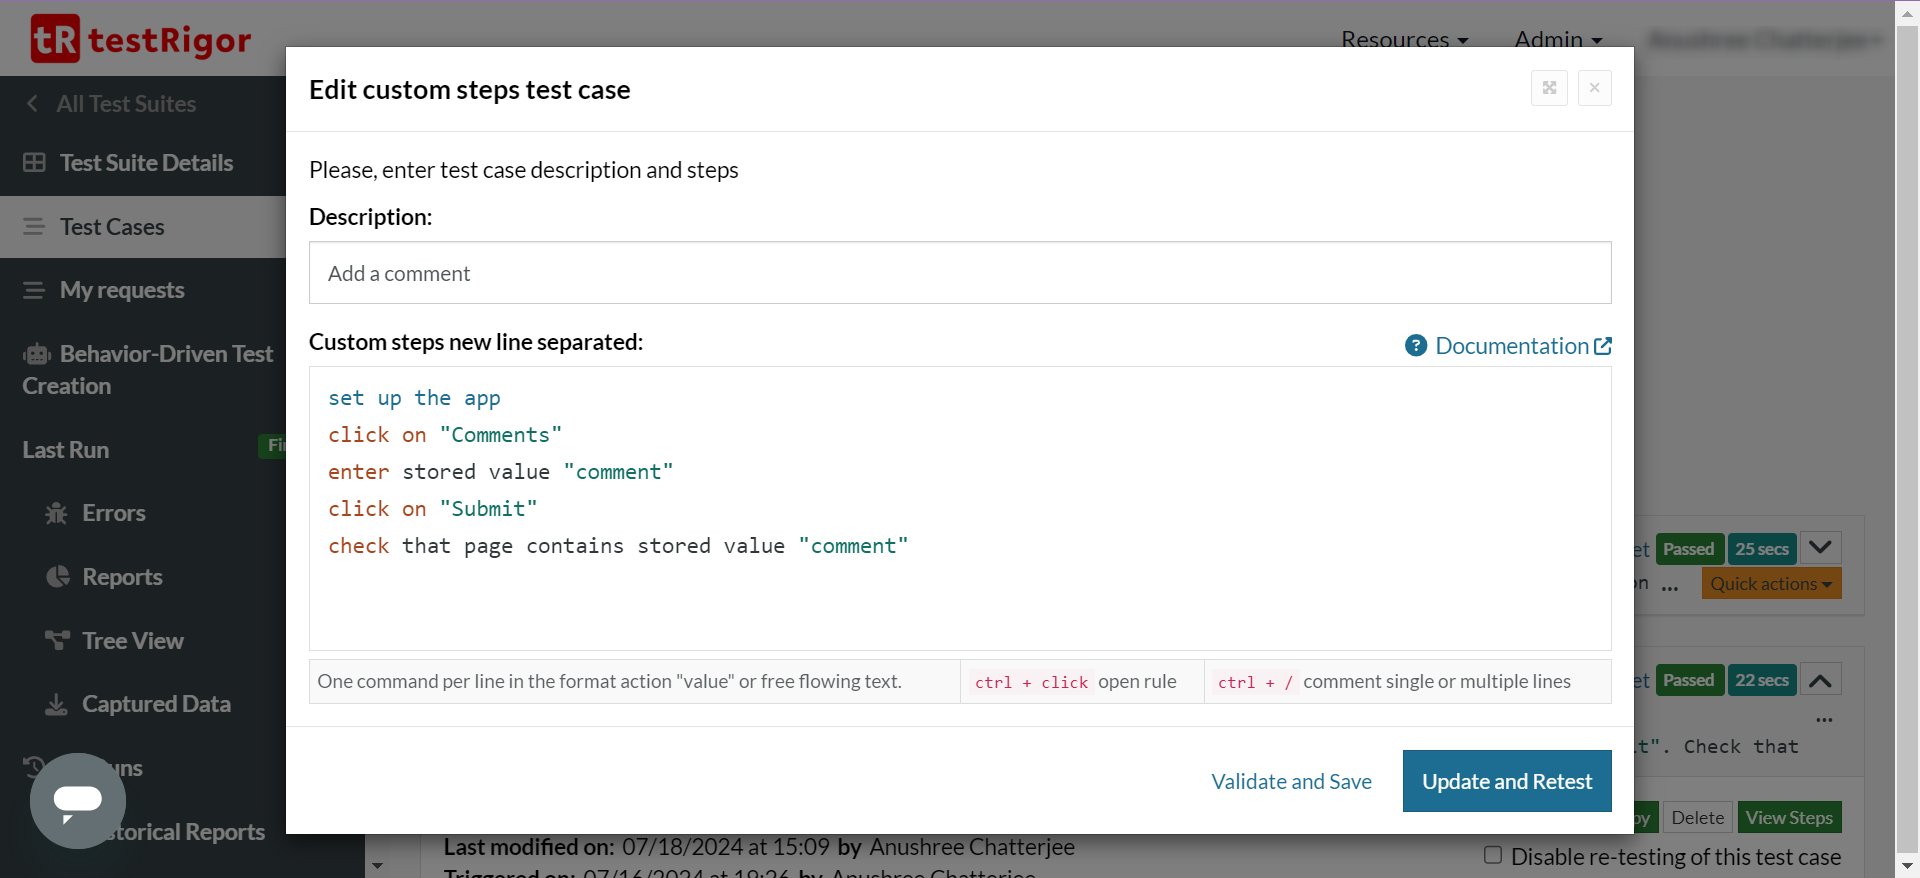Click the Captured Data download icon
The width and height of the screenshot is (1920, 878).
57,705
